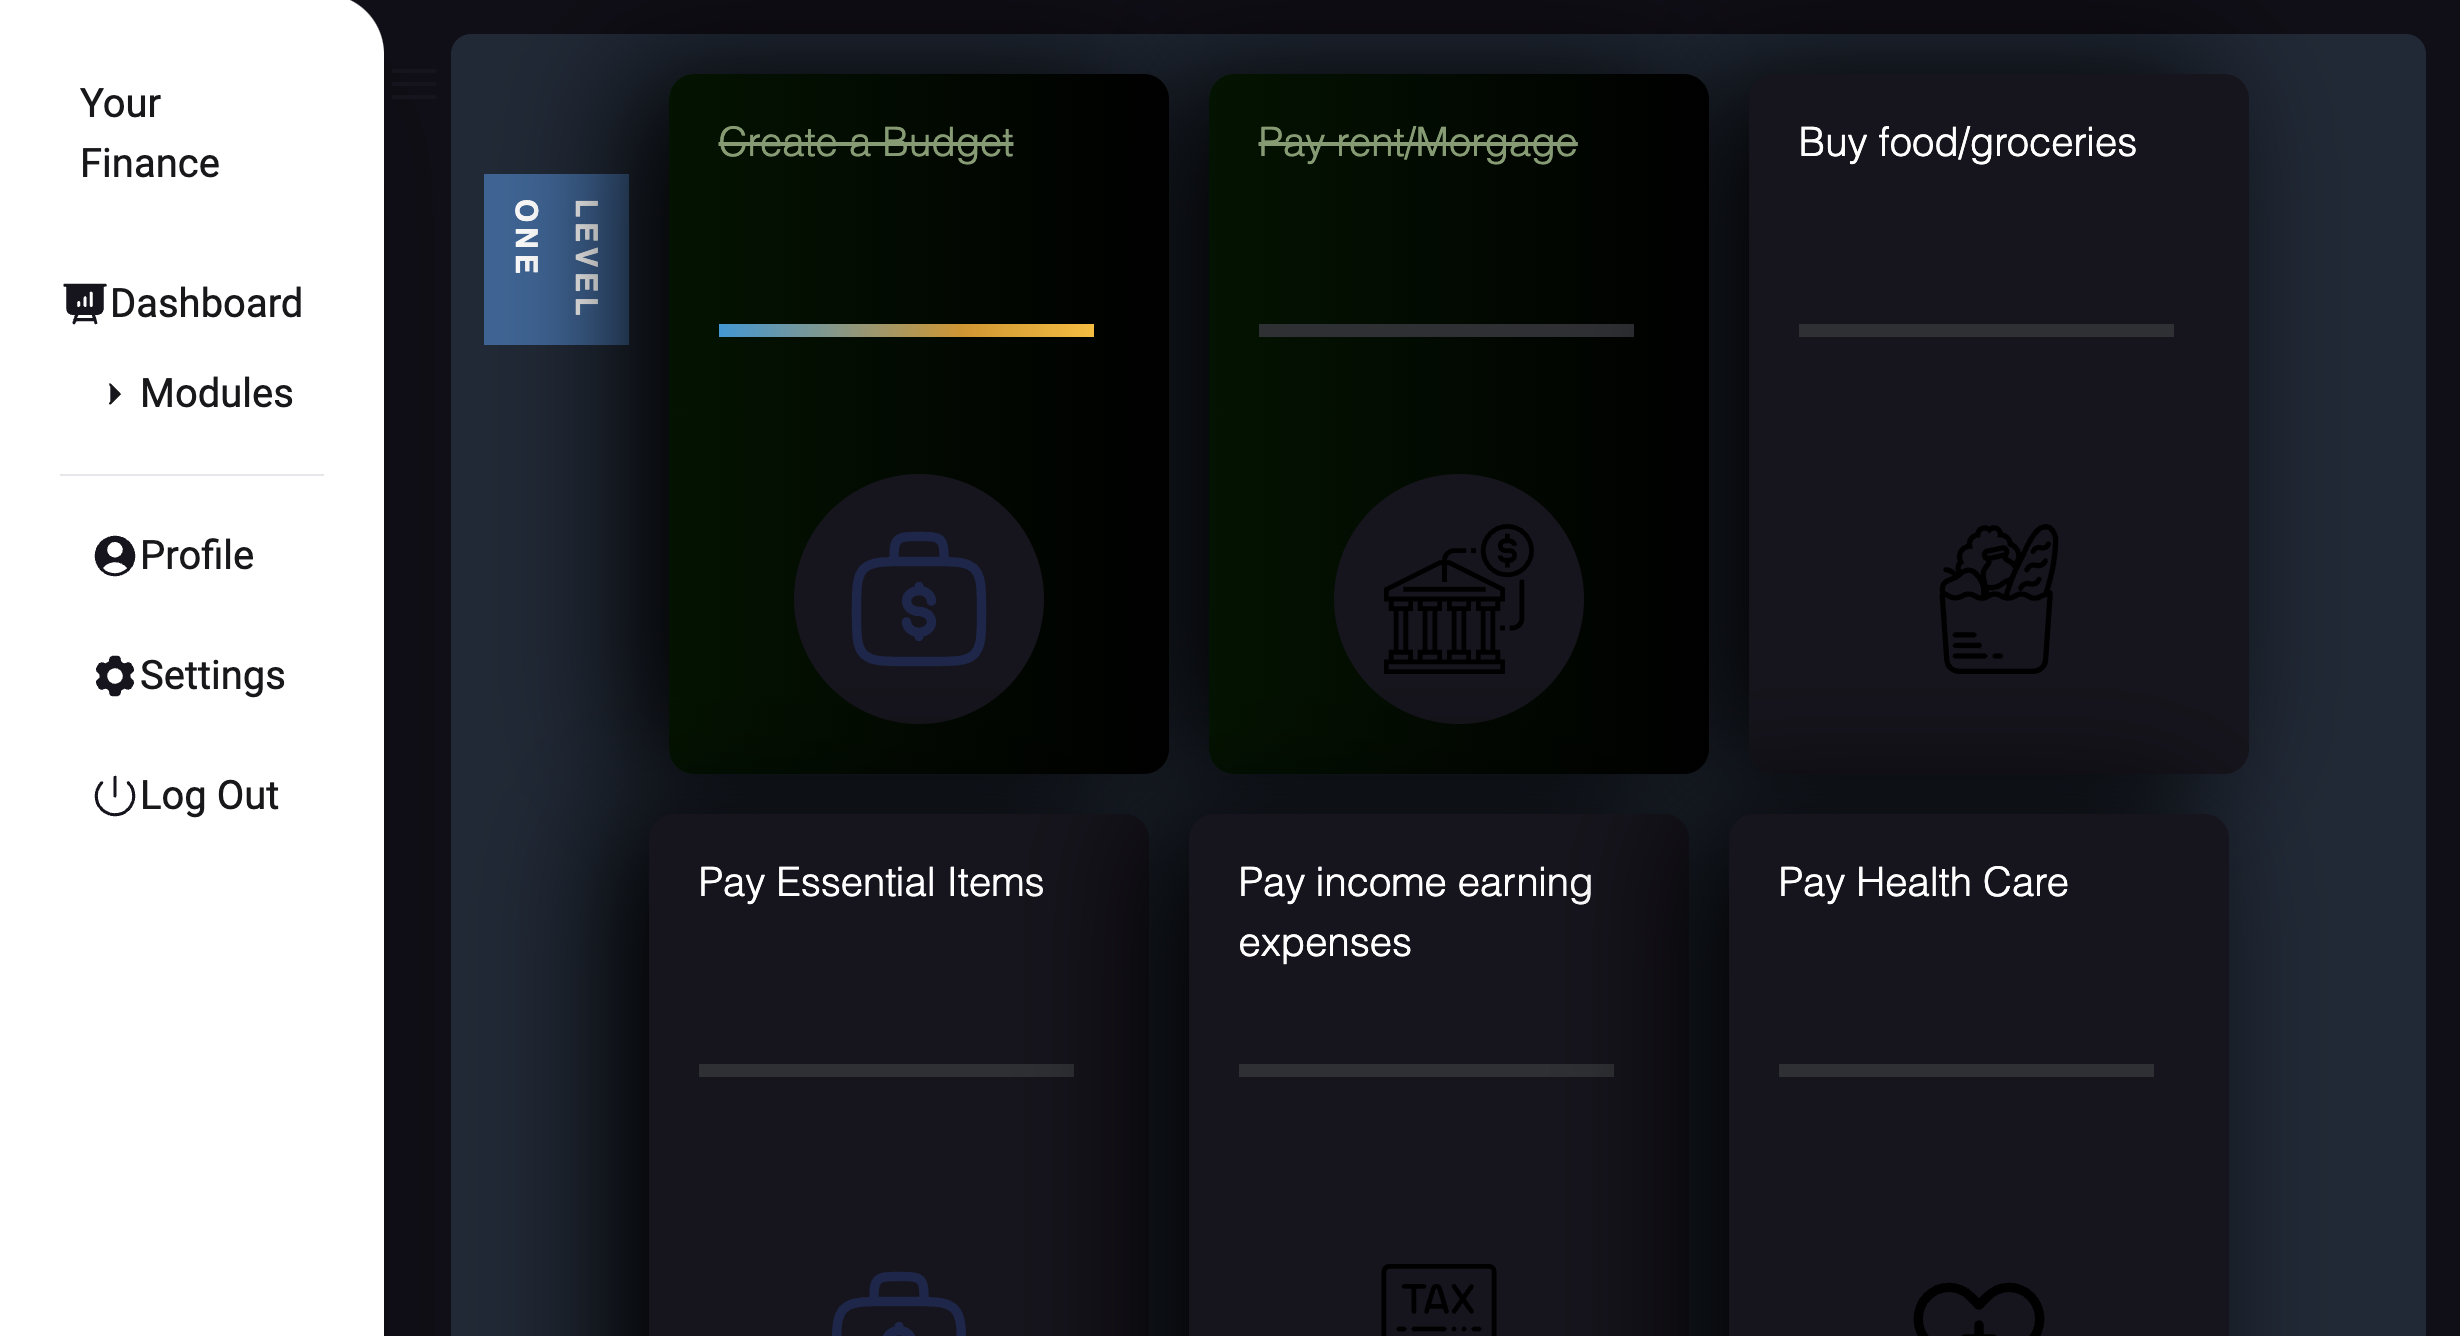Screen dimensions: 2460x1336
Task: Toggle the hamburger menu behind the sidebar
Action: point(412,84)
